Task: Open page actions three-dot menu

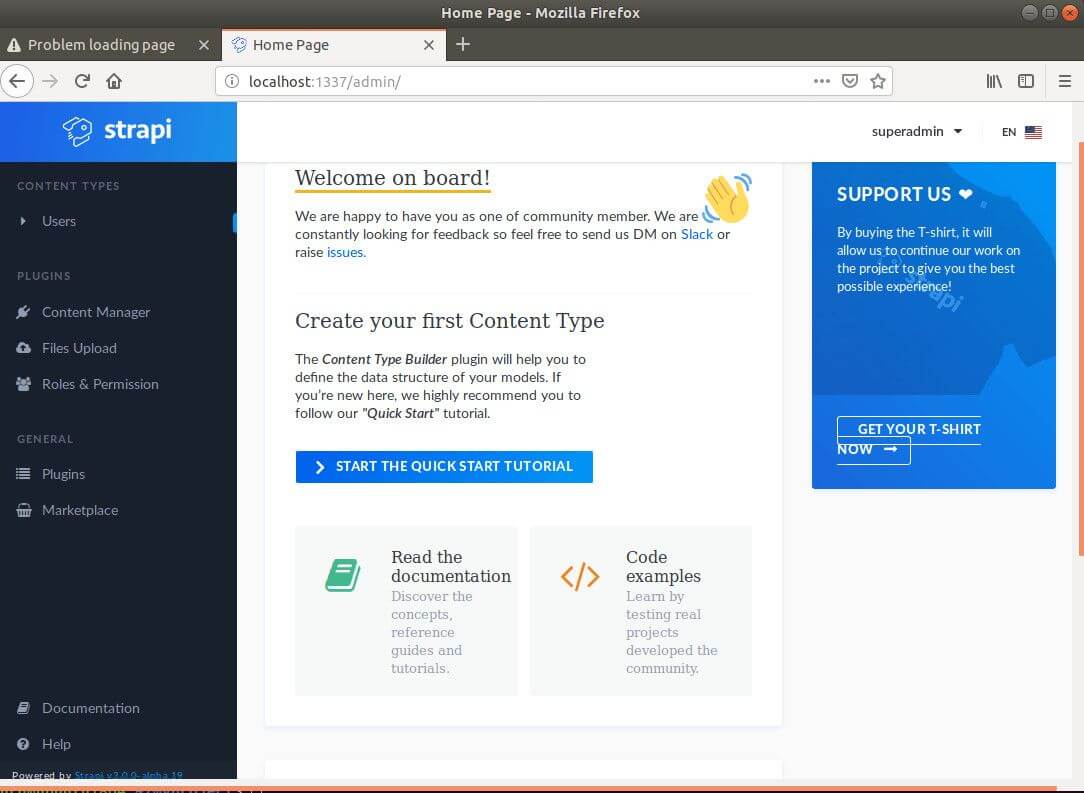Action: tap(822, 81)
